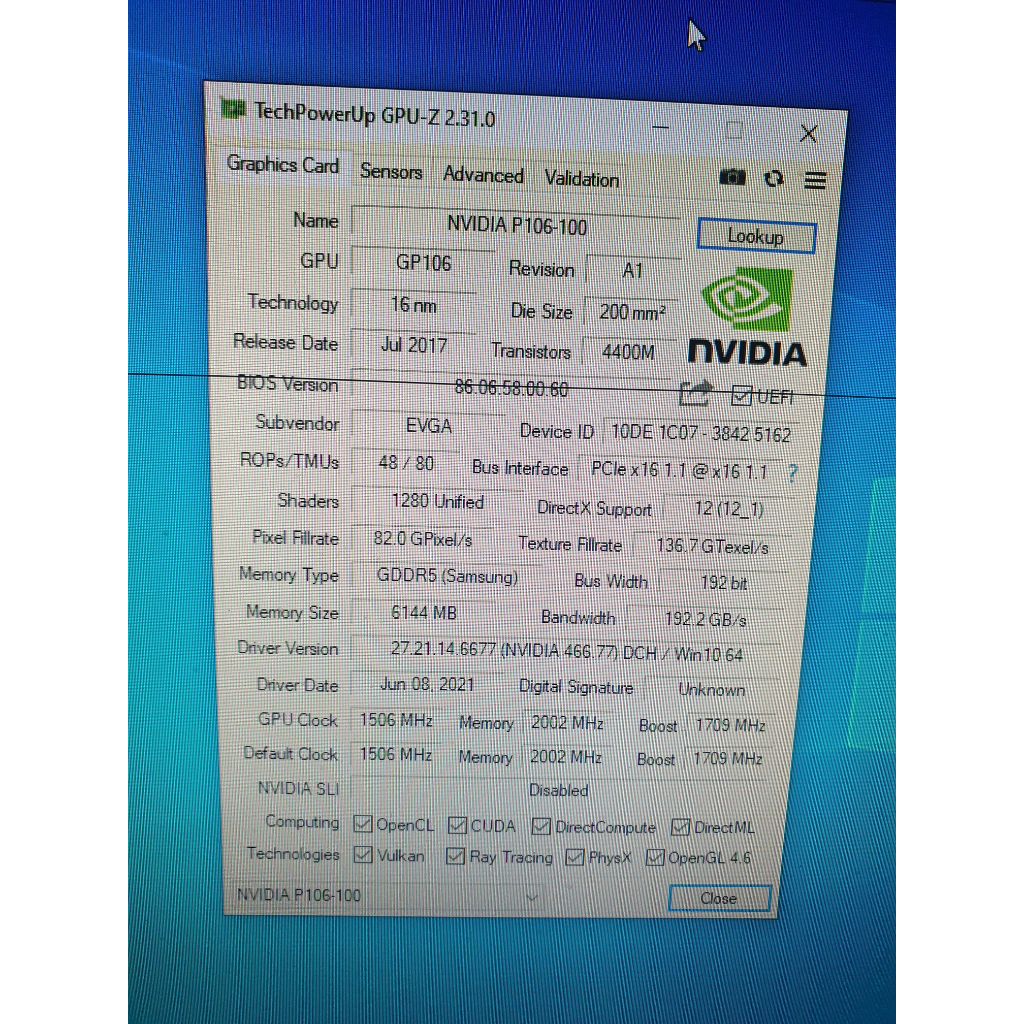Toggle the Vulkan checkbox
Viewport: 1024px width, 1024px height.
363,855
